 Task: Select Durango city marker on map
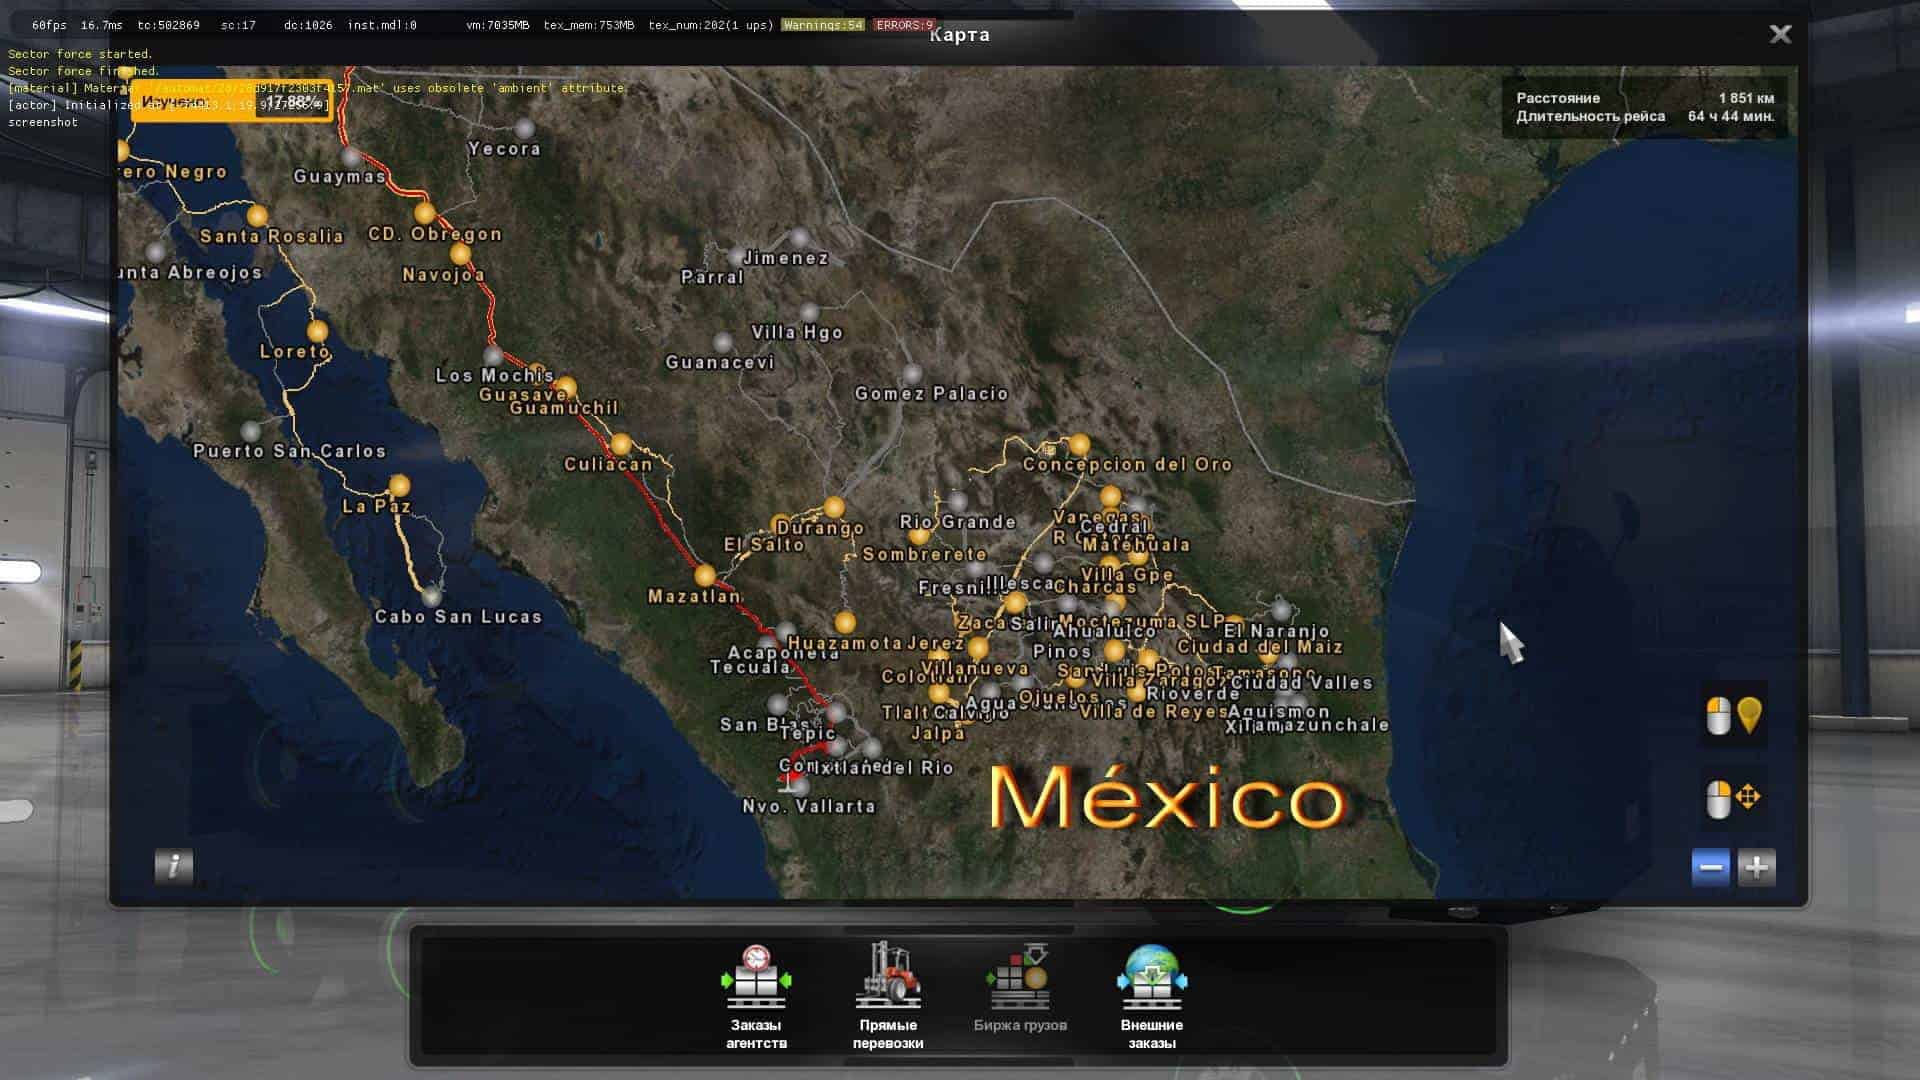click(834, 508)
